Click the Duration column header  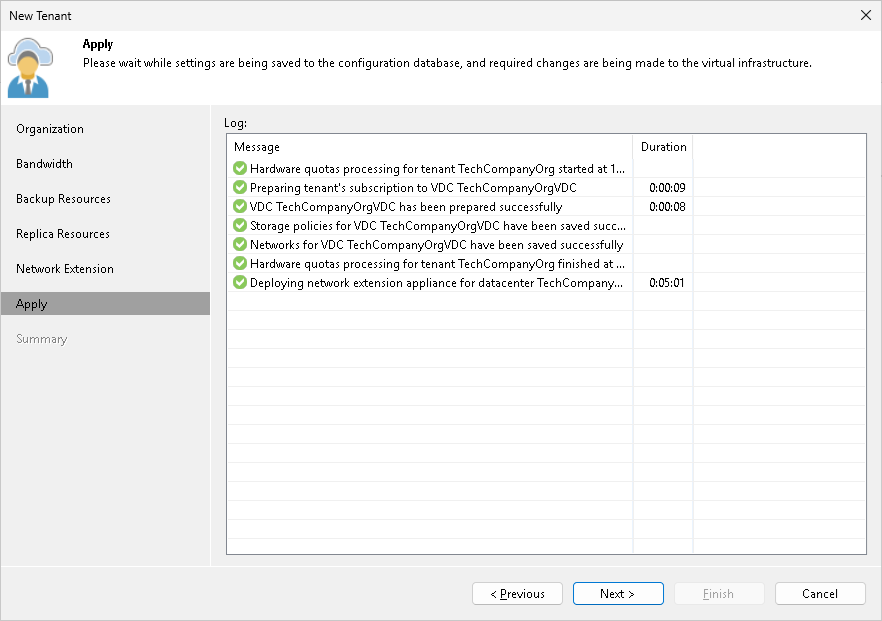[x=662, y=146]
